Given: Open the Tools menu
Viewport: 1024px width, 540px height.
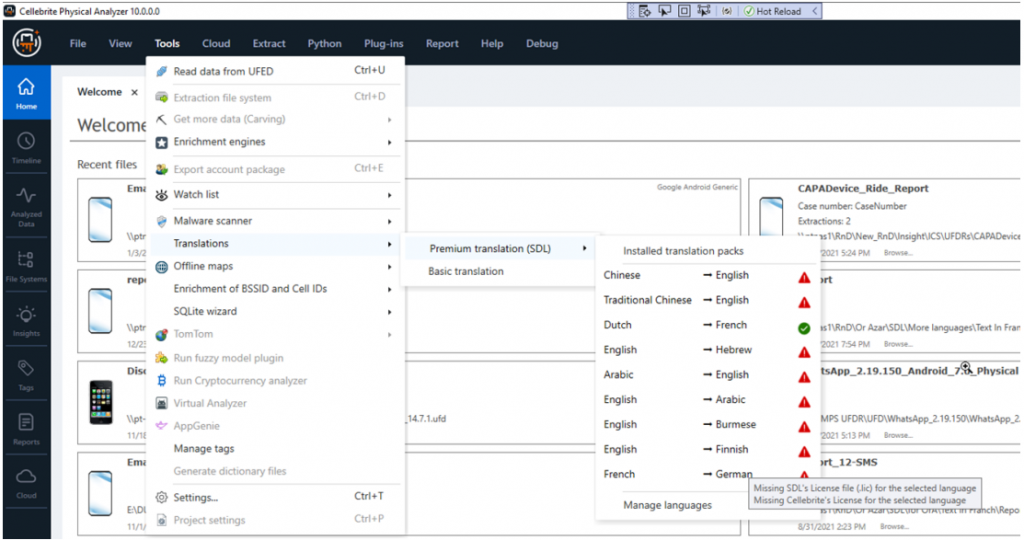Looking at the screenshot, I should click(167, 44).
